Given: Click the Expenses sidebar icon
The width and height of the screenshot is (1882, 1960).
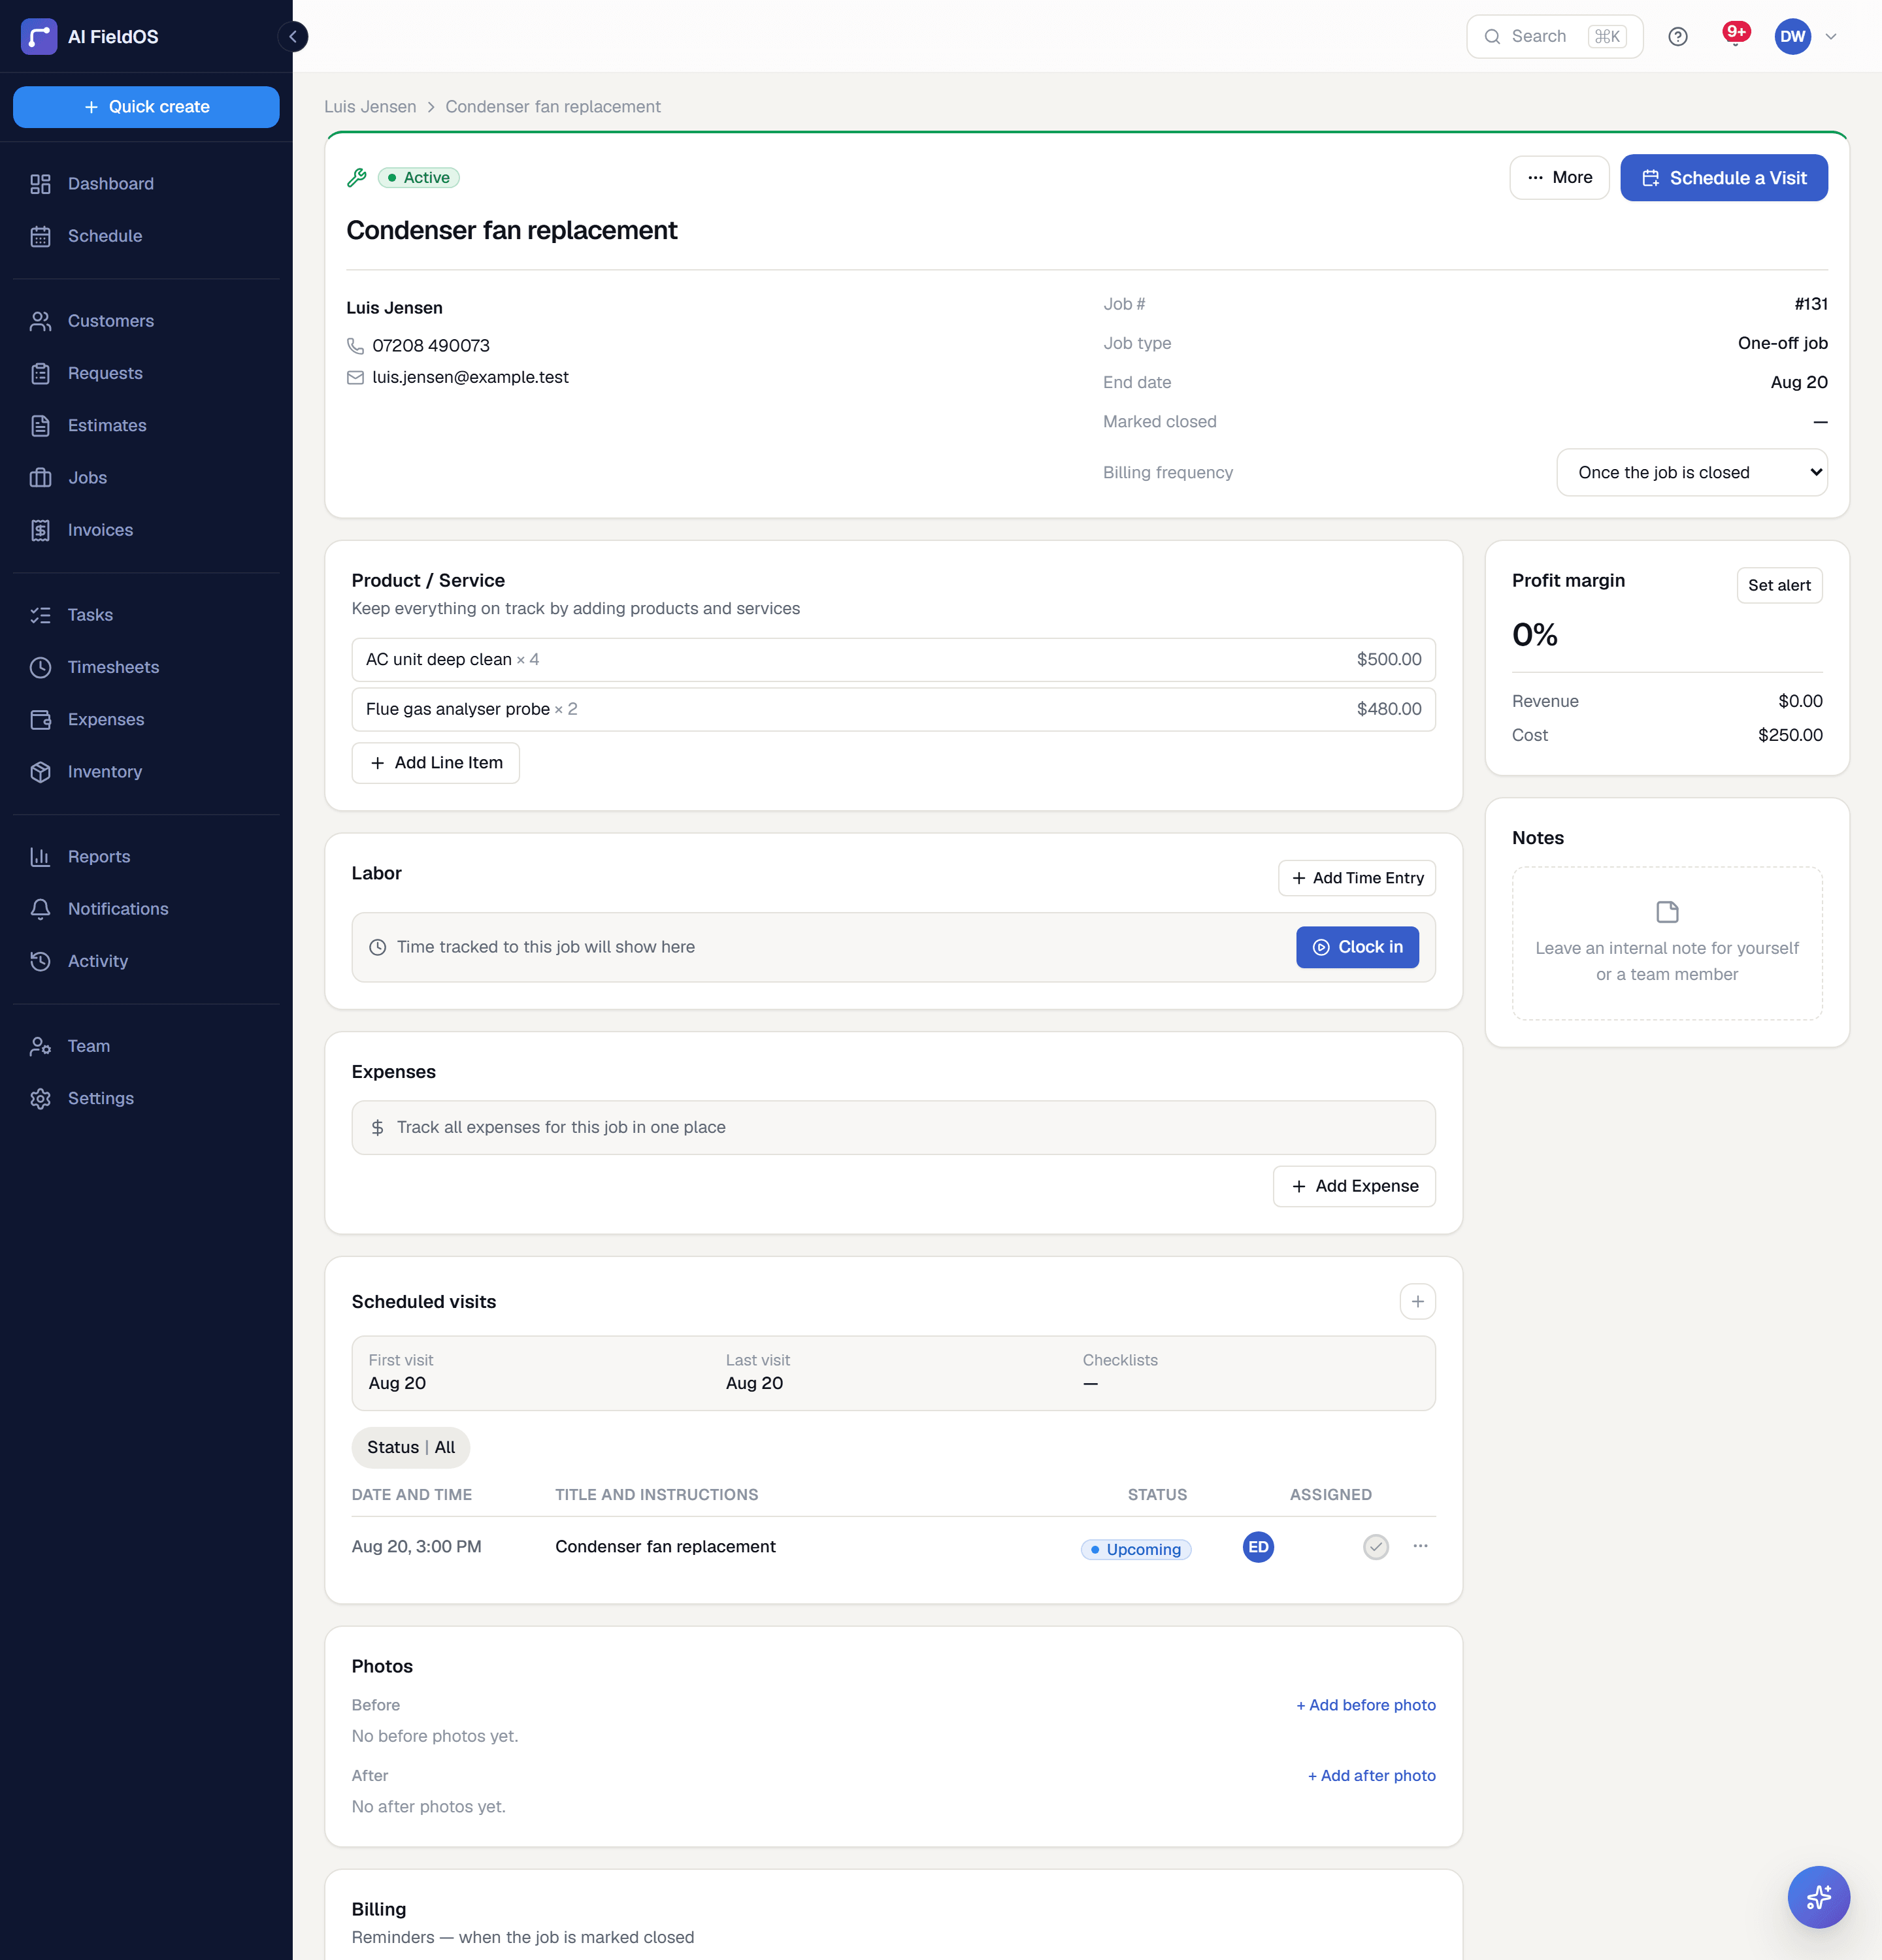Looking at the screenshot, I should 40,719.
